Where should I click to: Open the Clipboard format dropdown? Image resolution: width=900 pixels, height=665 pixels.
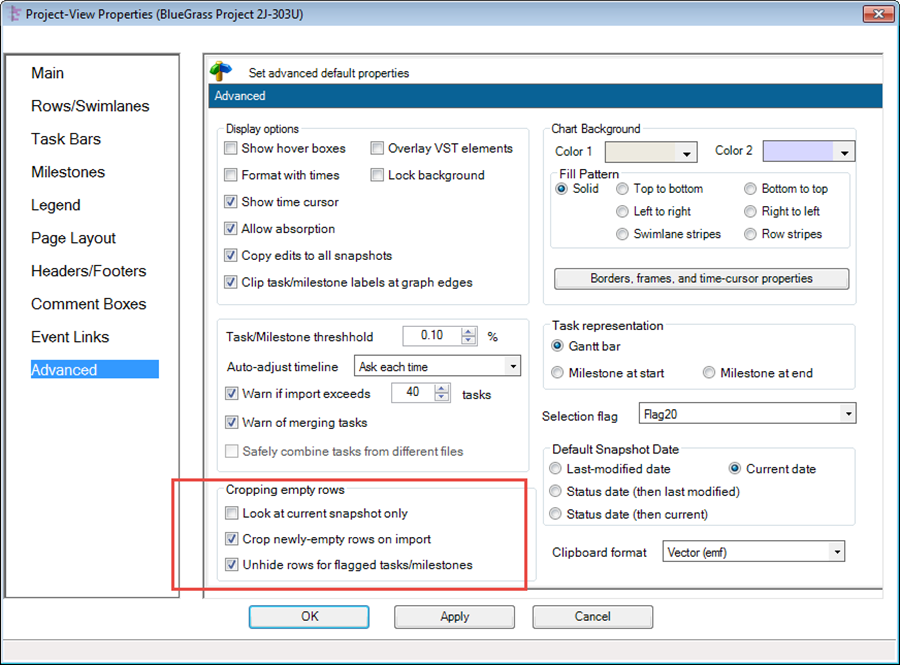836,552
